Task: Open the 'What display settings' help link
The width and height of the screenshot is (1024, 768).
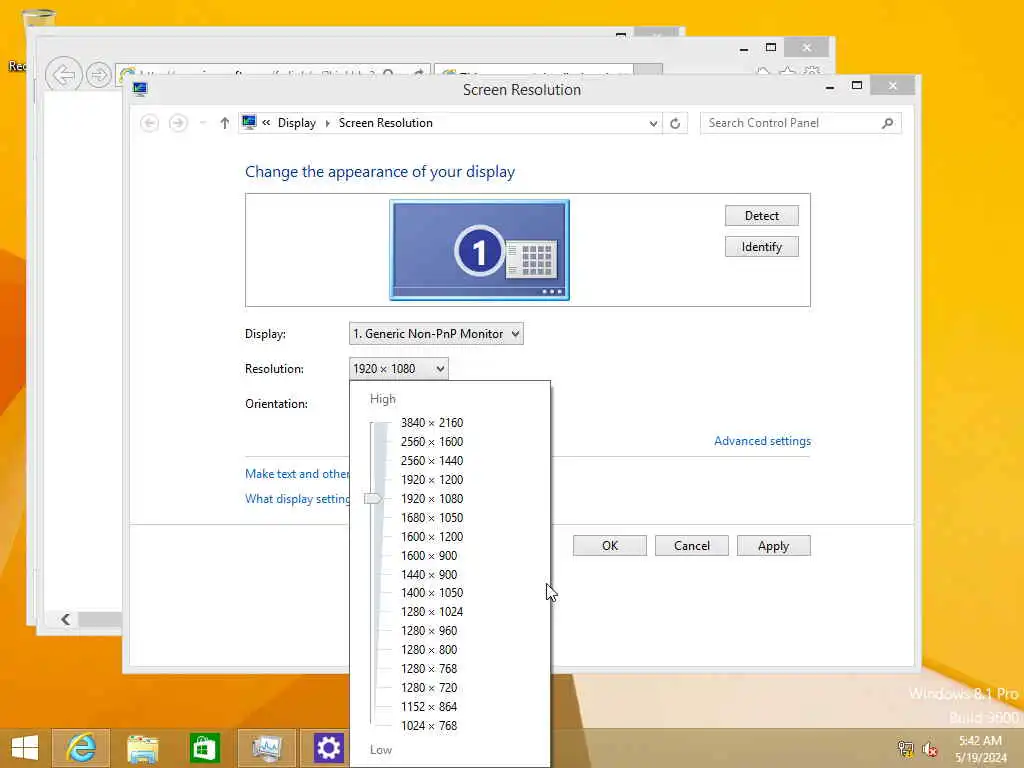Action: (297, 499)
